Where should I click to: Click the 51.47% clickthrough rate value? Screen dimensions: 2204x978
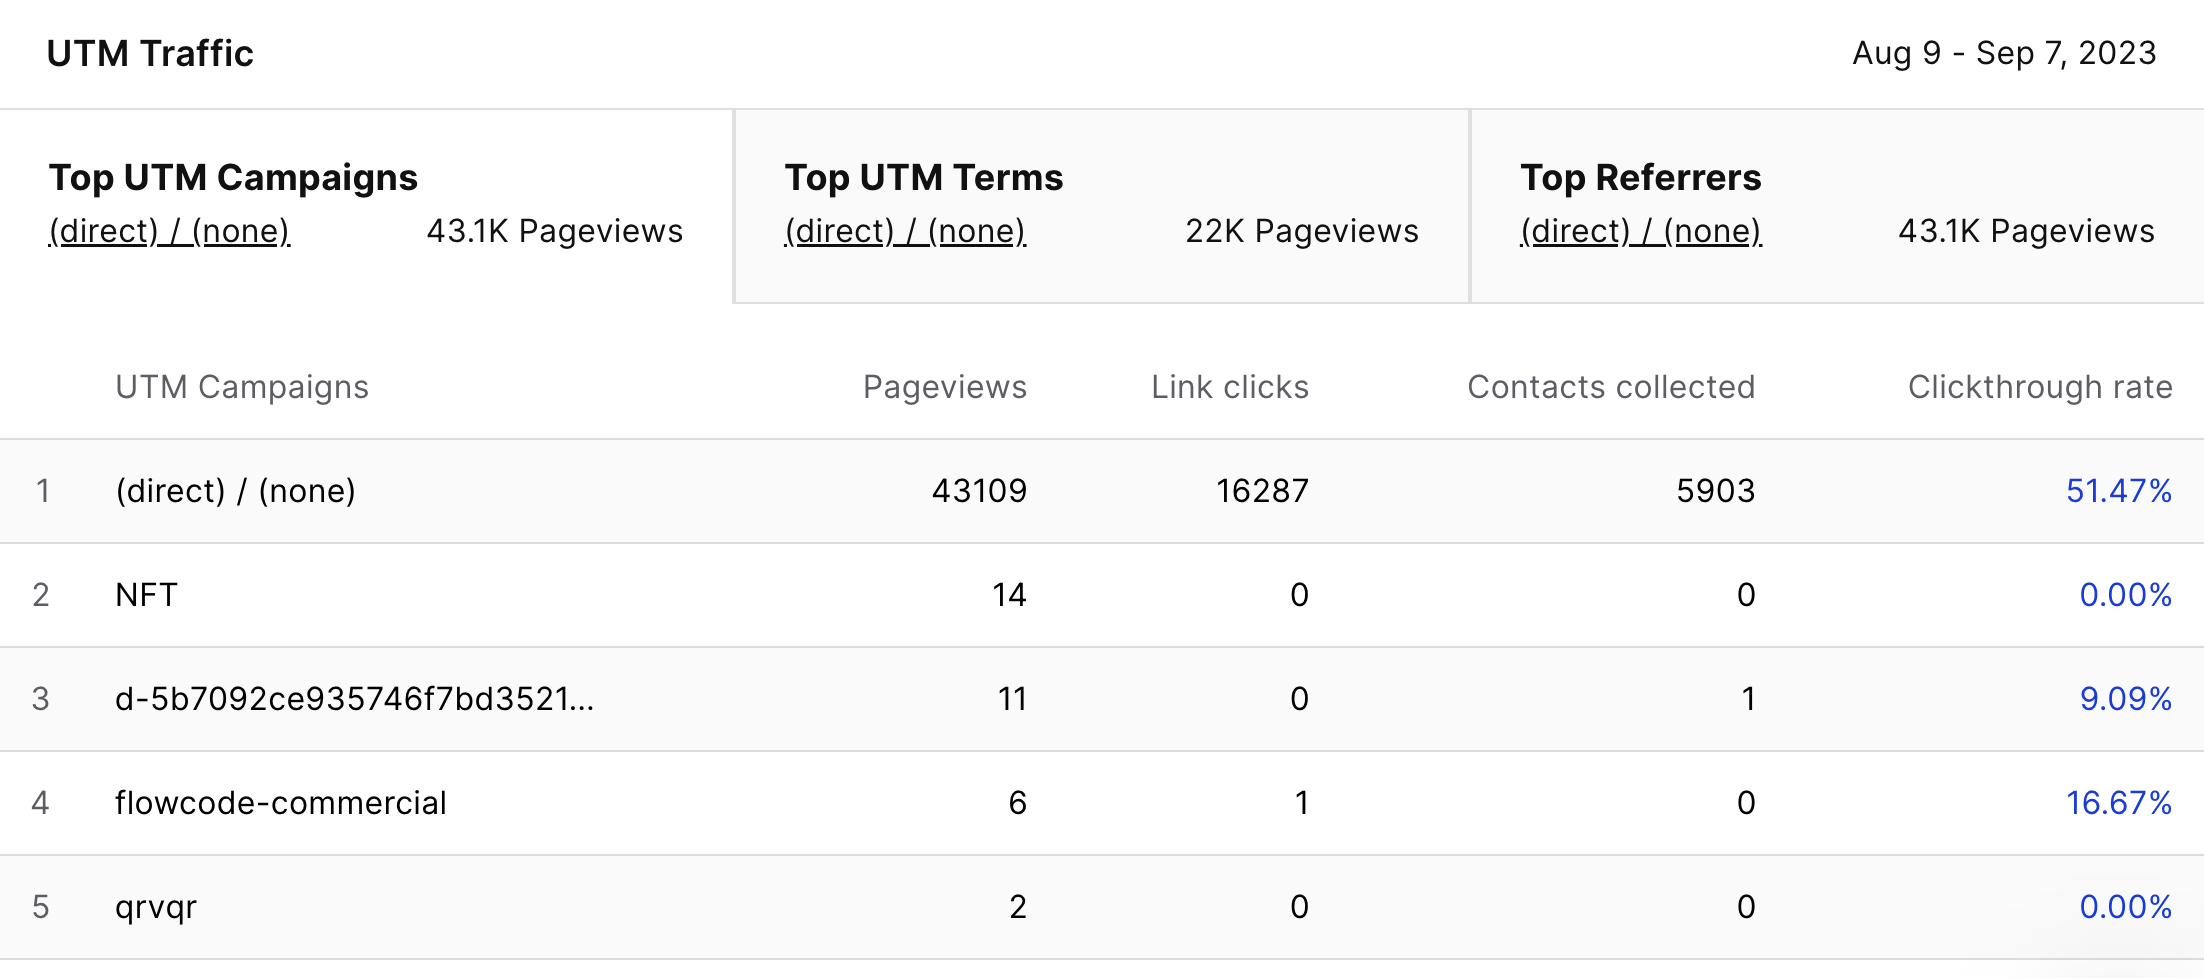click(2119, 491)
